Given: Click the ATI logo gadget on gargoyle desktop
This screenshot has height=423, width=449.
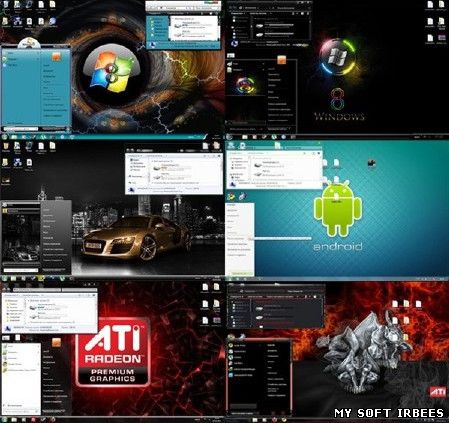Looking at the screenshot, I should 438,391.
